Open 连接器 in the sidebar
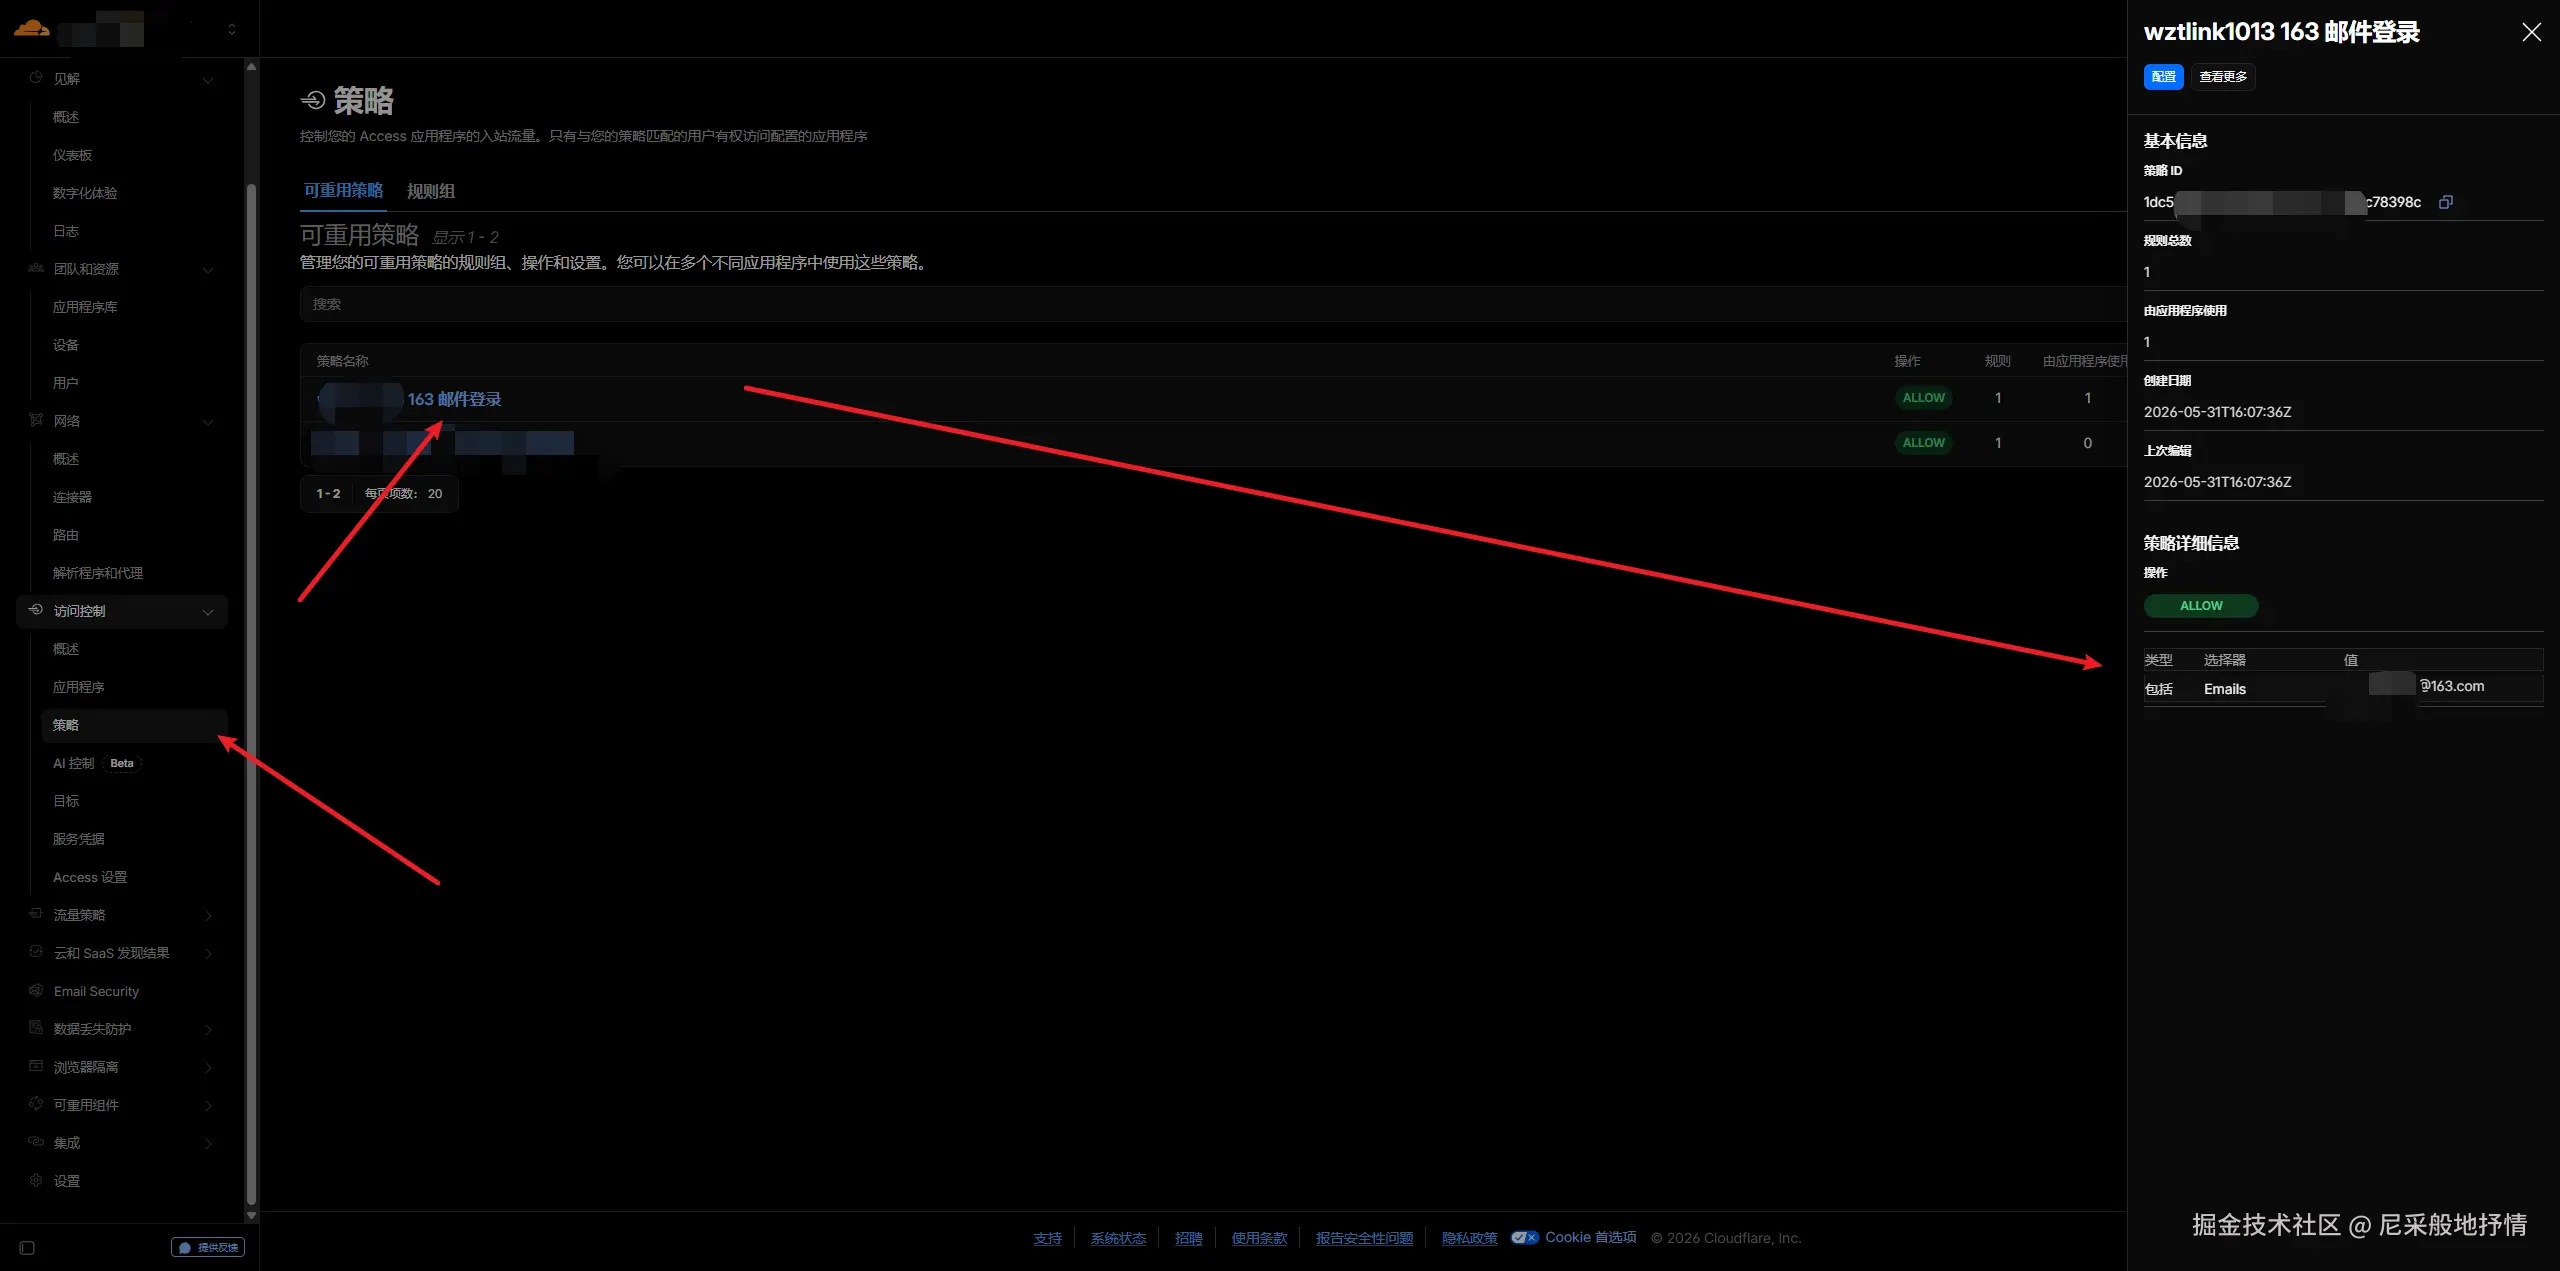This screenshot has width=2560, height=1271. pos(73,497)
